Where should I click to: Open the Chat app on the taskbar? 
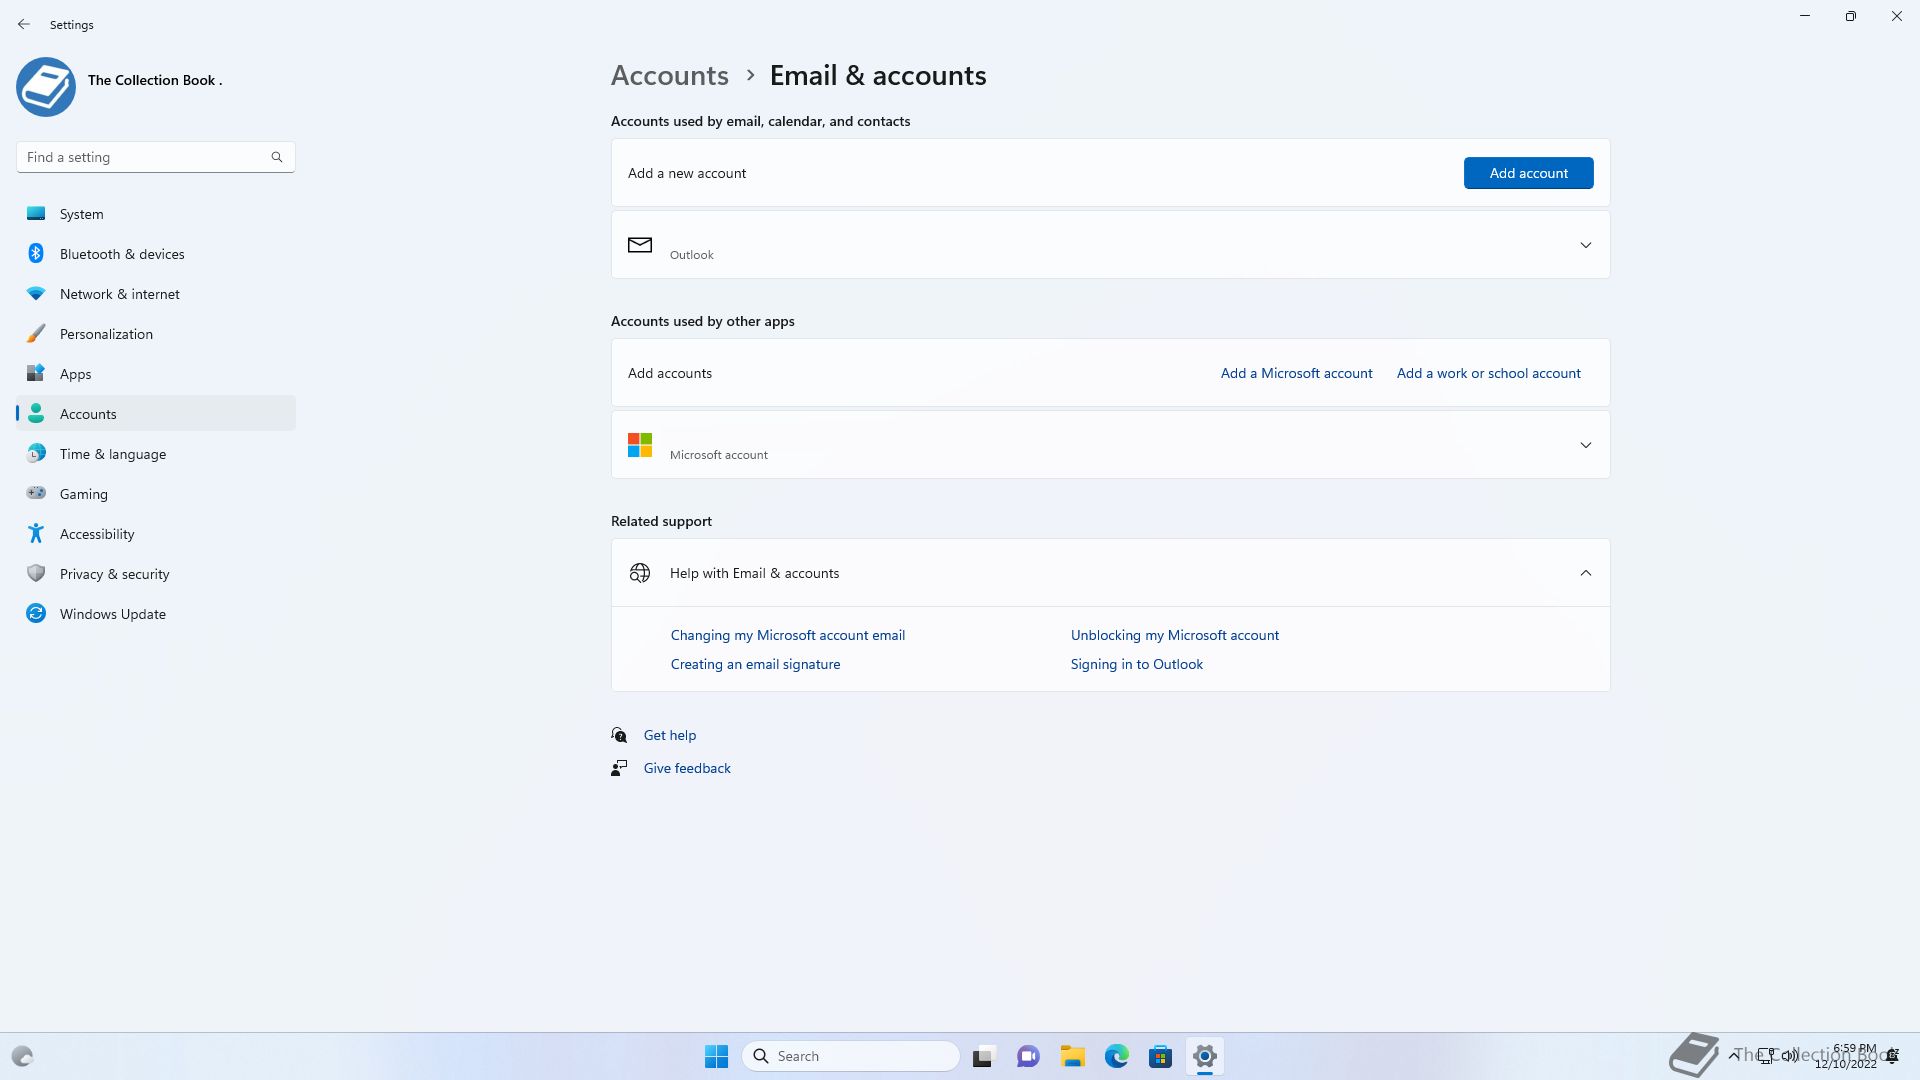point(1028,1056)
